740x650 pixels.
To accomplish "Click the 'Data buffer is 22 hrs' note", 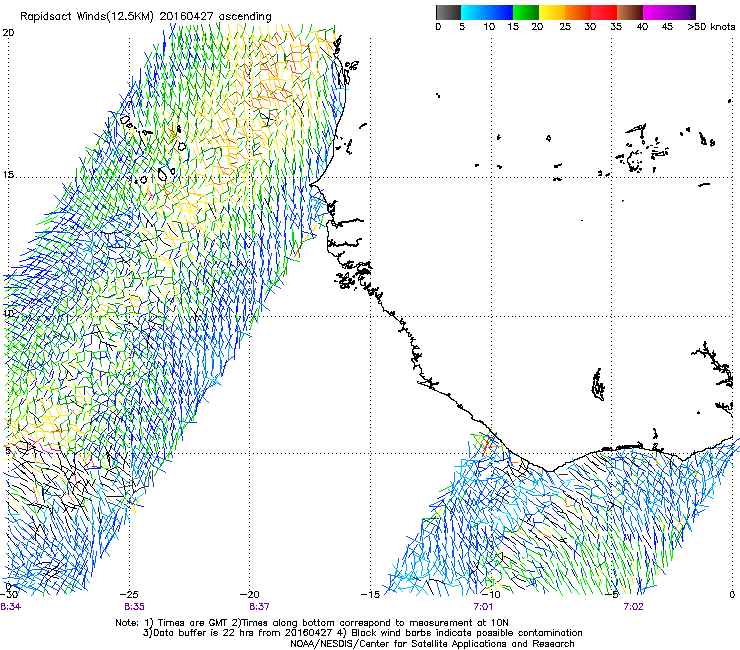I will click(x=362, y=633).
